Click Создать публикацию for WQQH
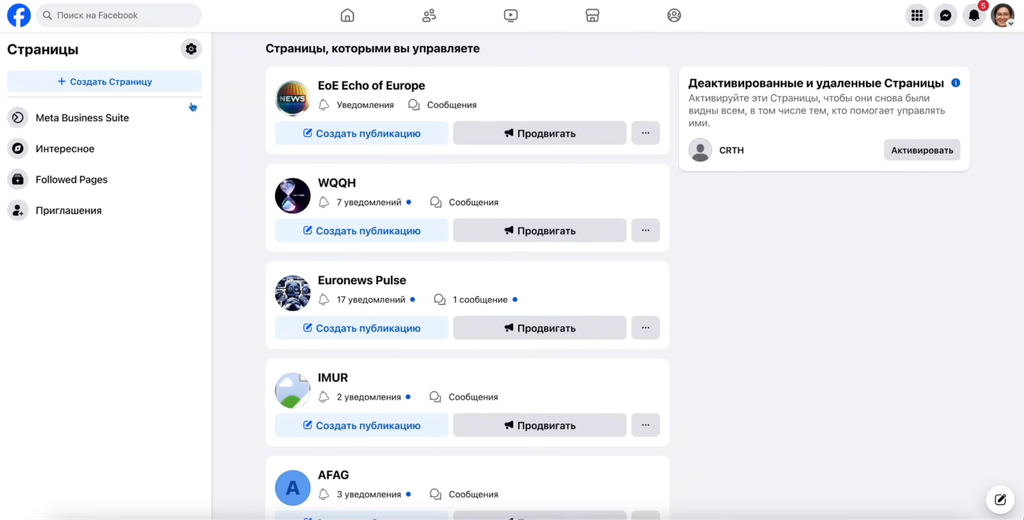The width and height of the screenshot is (1024, 520). [361, 231]
